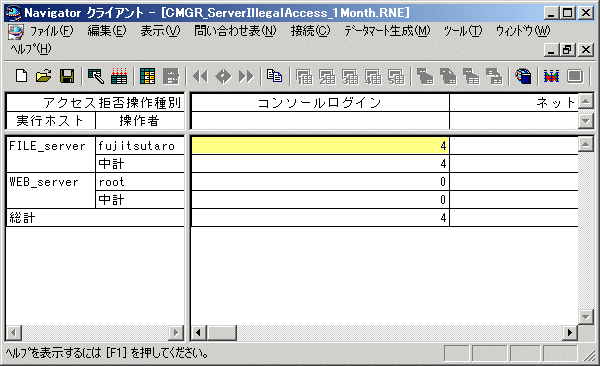Click the copy pages icon
The image size is (600, 366).
pyautogui.click(x=274, y=76)
